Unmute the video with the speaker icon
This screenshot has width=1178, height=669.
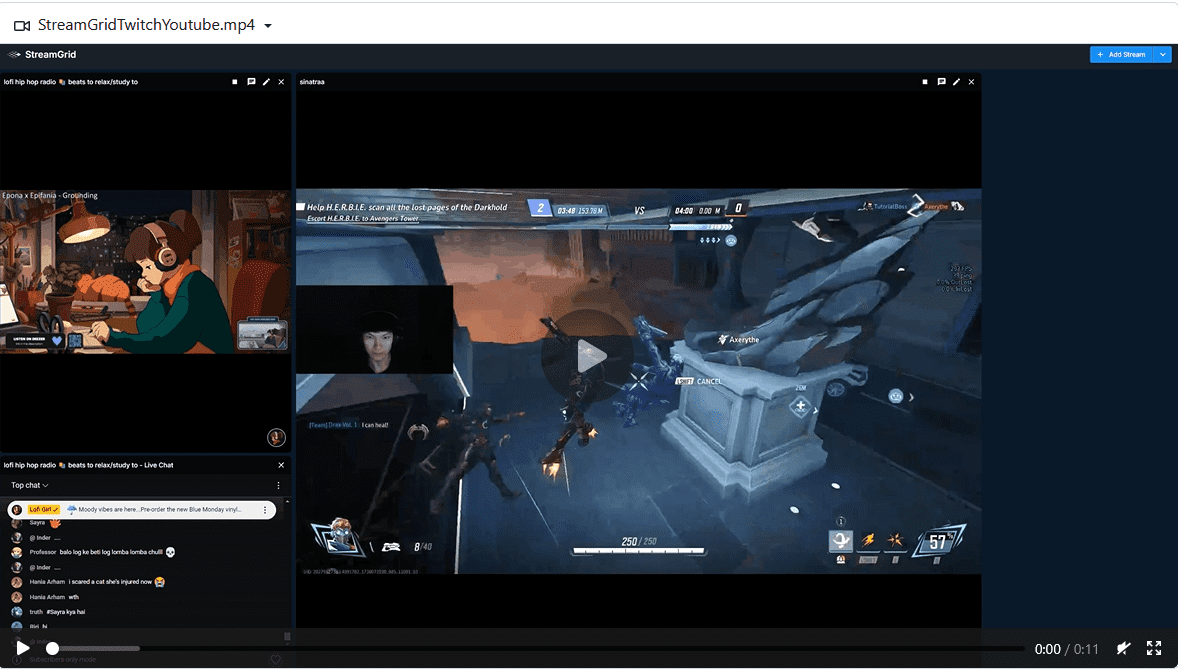point(1123,648)
